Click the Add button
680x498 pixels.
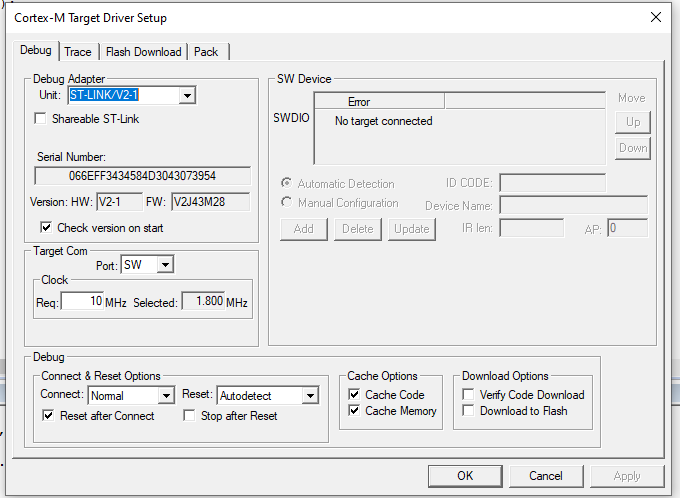click(x=304, y=229)
